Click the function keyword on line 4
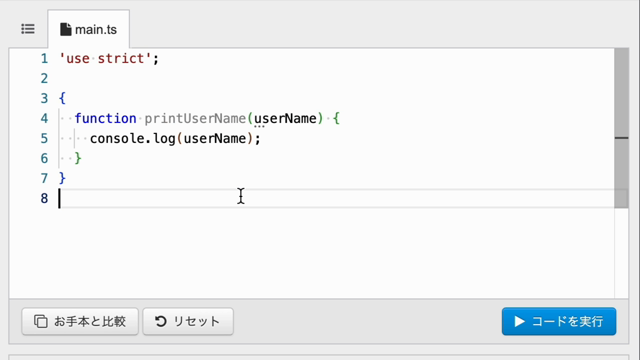Screen dimensions: 640x360 click(x=105, y=119)
